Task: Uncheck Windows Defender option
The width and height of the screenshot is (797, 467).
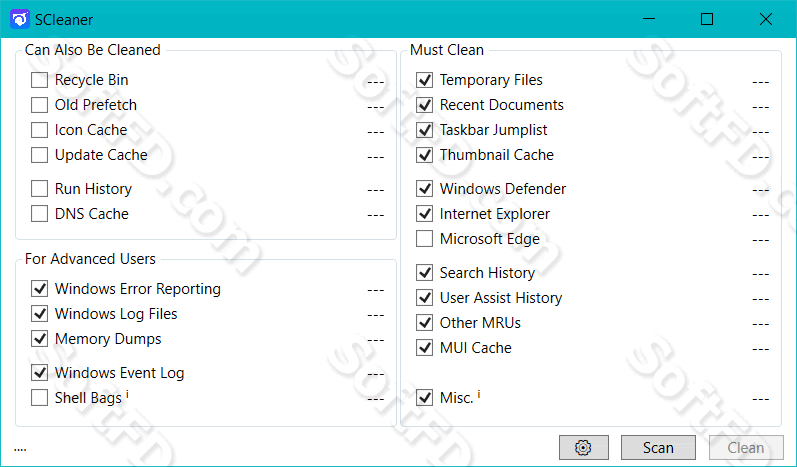Action: 424,189
